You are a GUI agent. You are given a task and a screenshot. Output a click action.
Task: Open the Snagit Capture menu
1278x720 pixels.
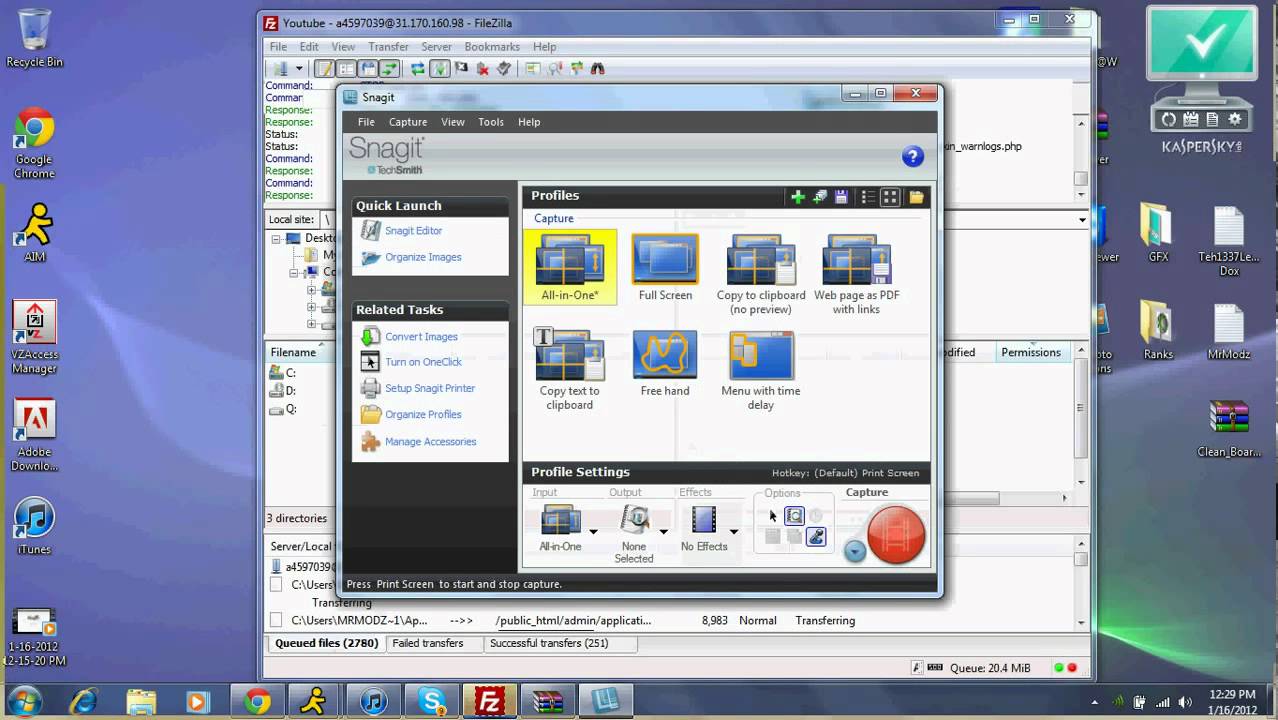pos(408,122)
